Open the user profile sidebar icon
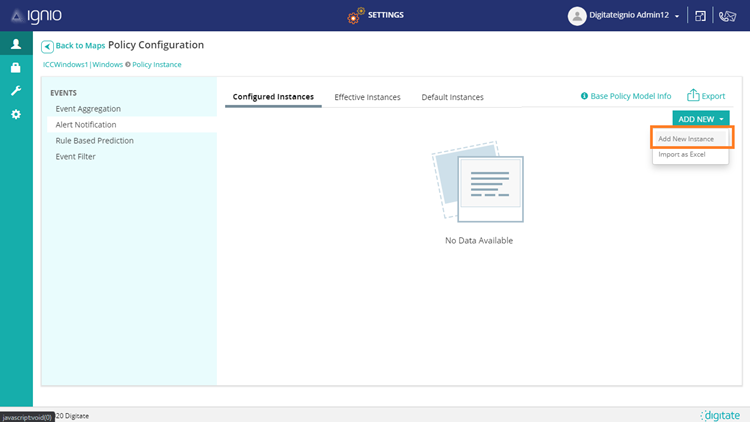Screen dimensions: 750x422 pyautogui.click(x=15, y=44)
